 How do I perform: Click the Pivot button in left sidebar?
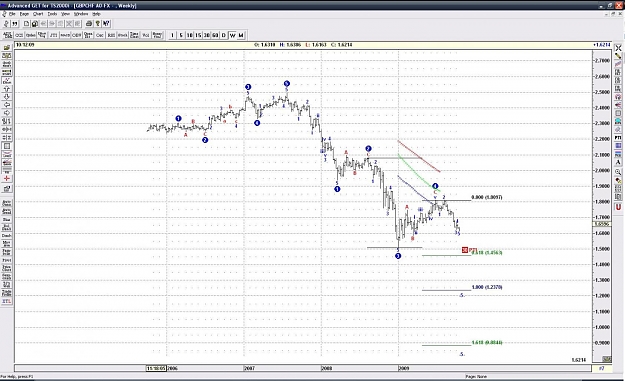[x=7, y=260]
